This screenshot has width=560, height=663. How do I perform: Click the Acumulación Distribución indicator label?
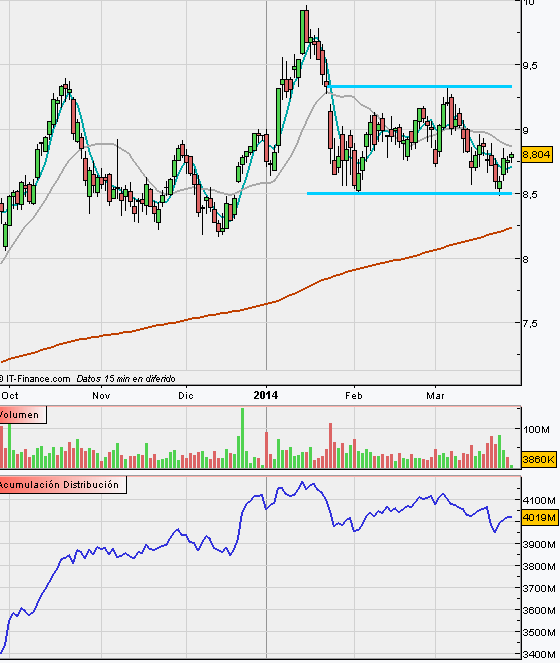pos(63,485)
